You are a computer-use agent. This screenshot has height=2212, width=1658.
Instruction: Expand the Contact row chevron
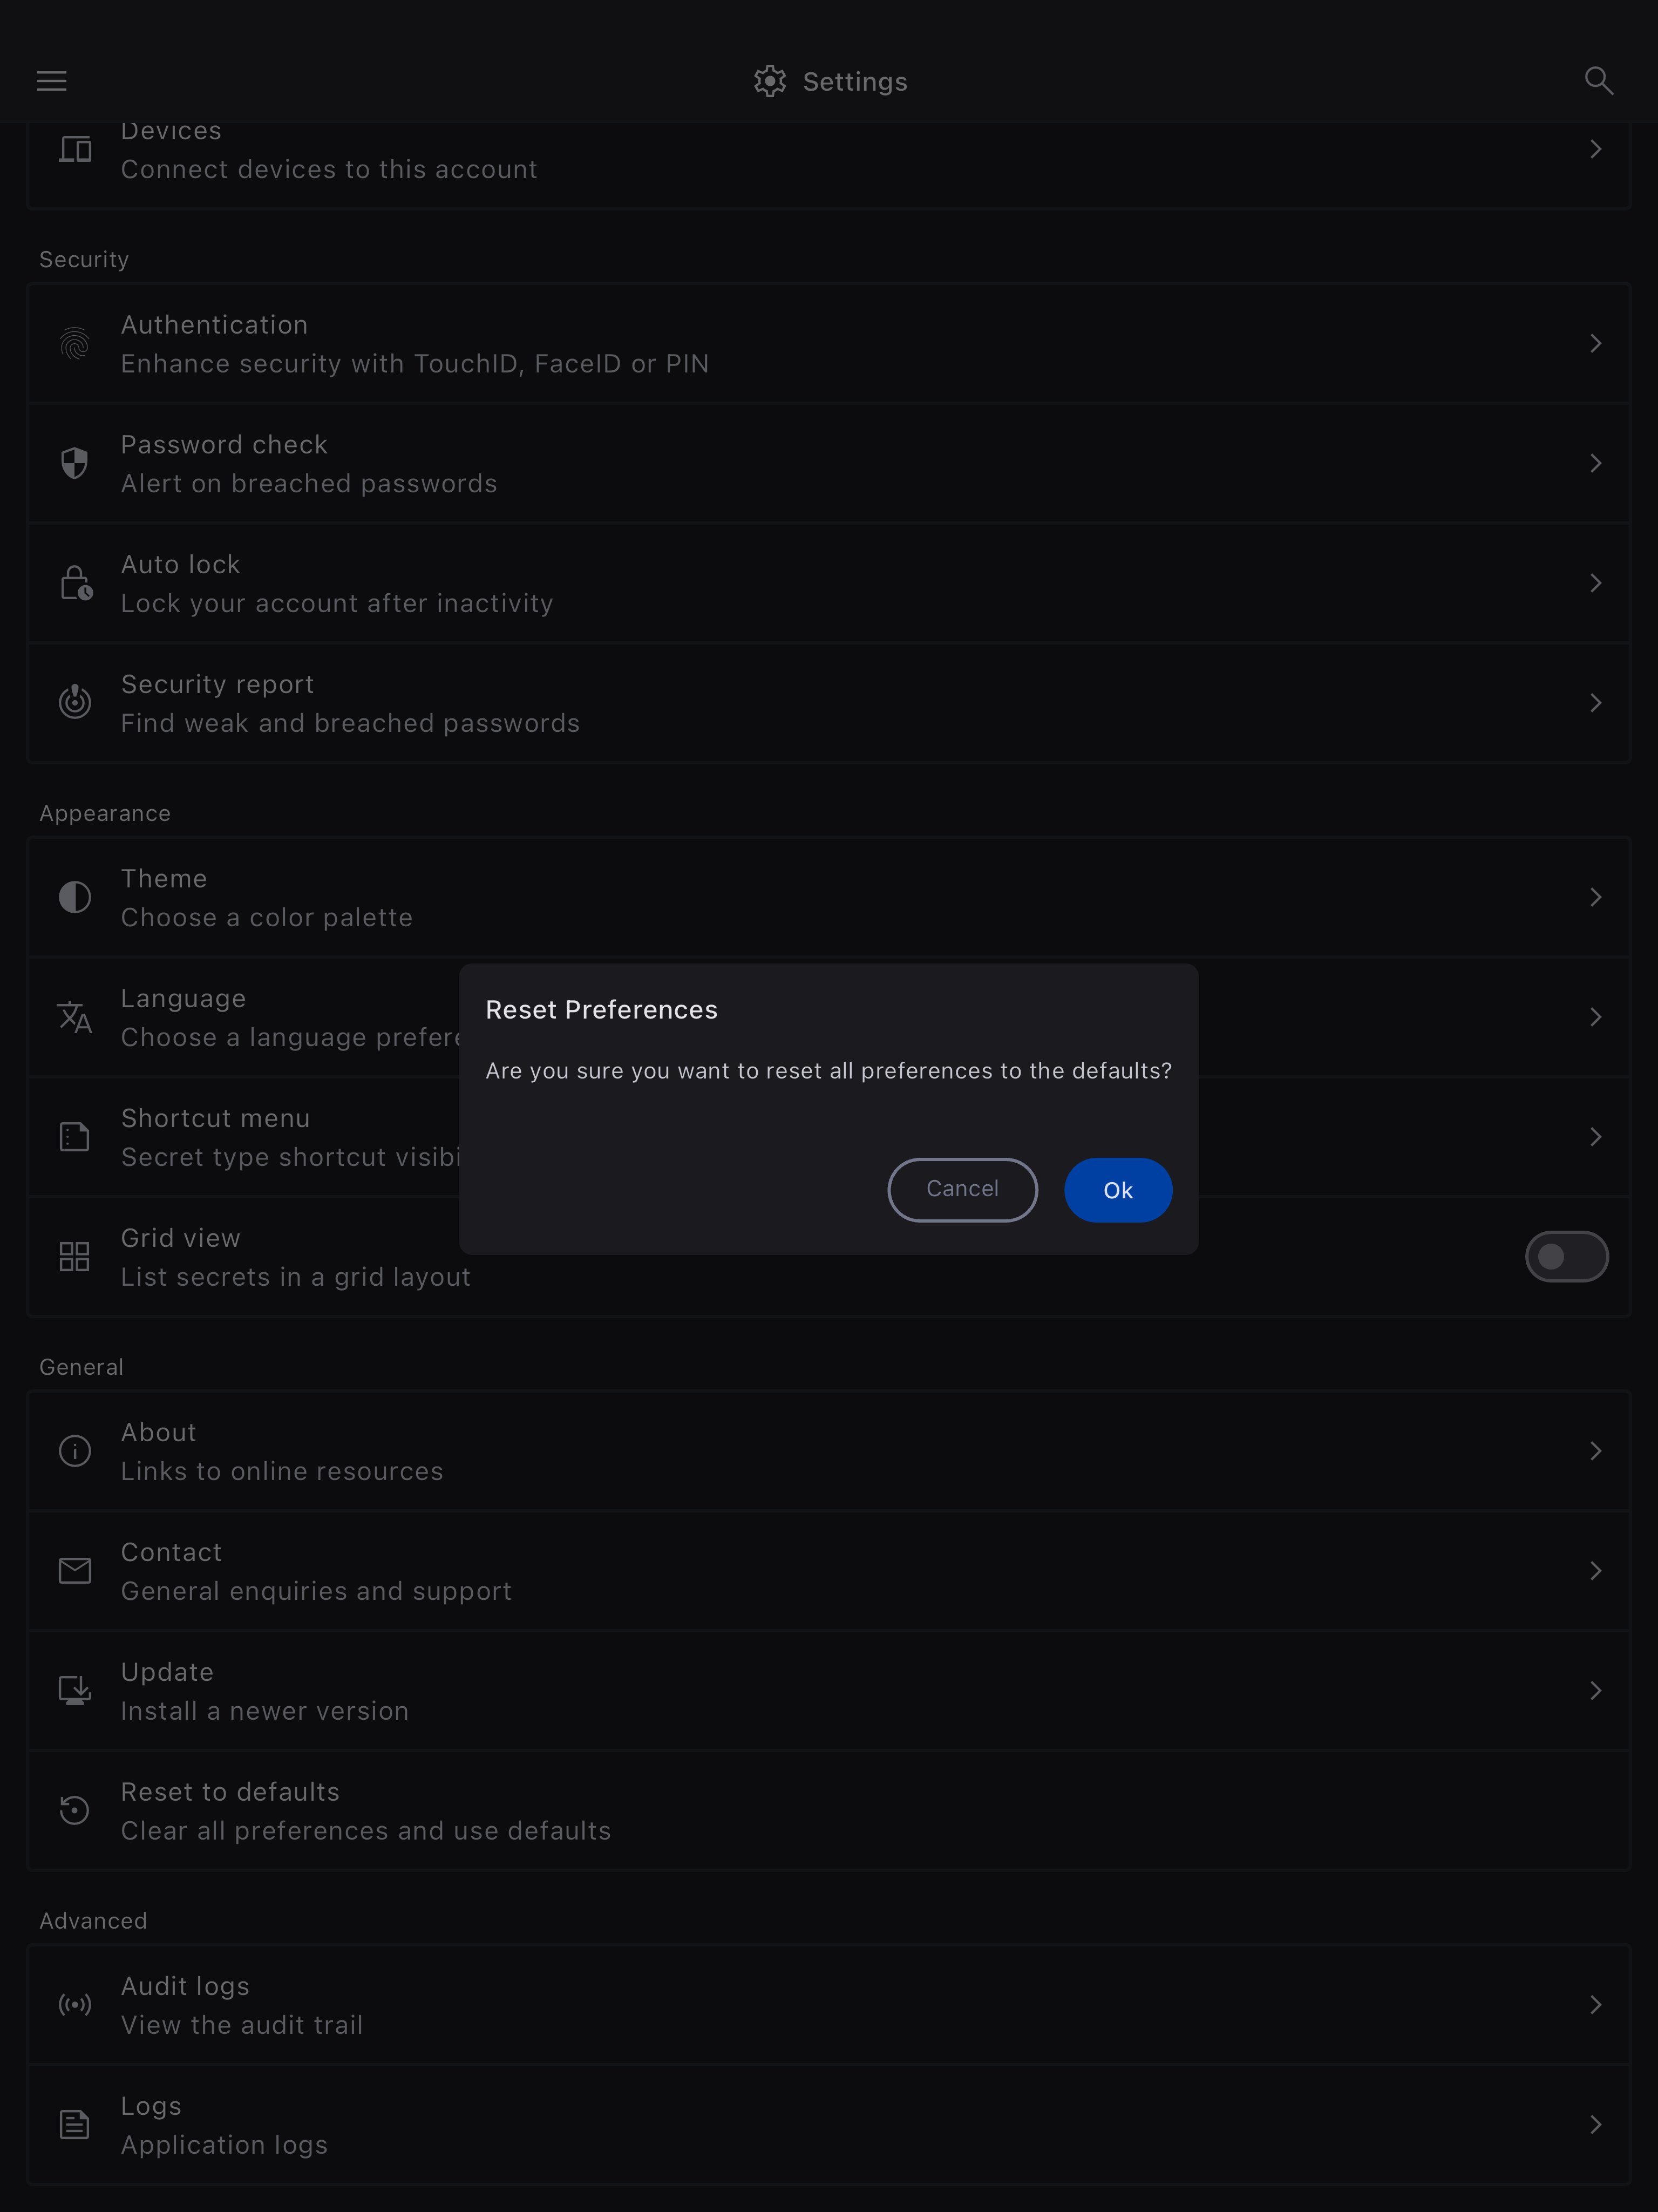tap(1595, 1570)
